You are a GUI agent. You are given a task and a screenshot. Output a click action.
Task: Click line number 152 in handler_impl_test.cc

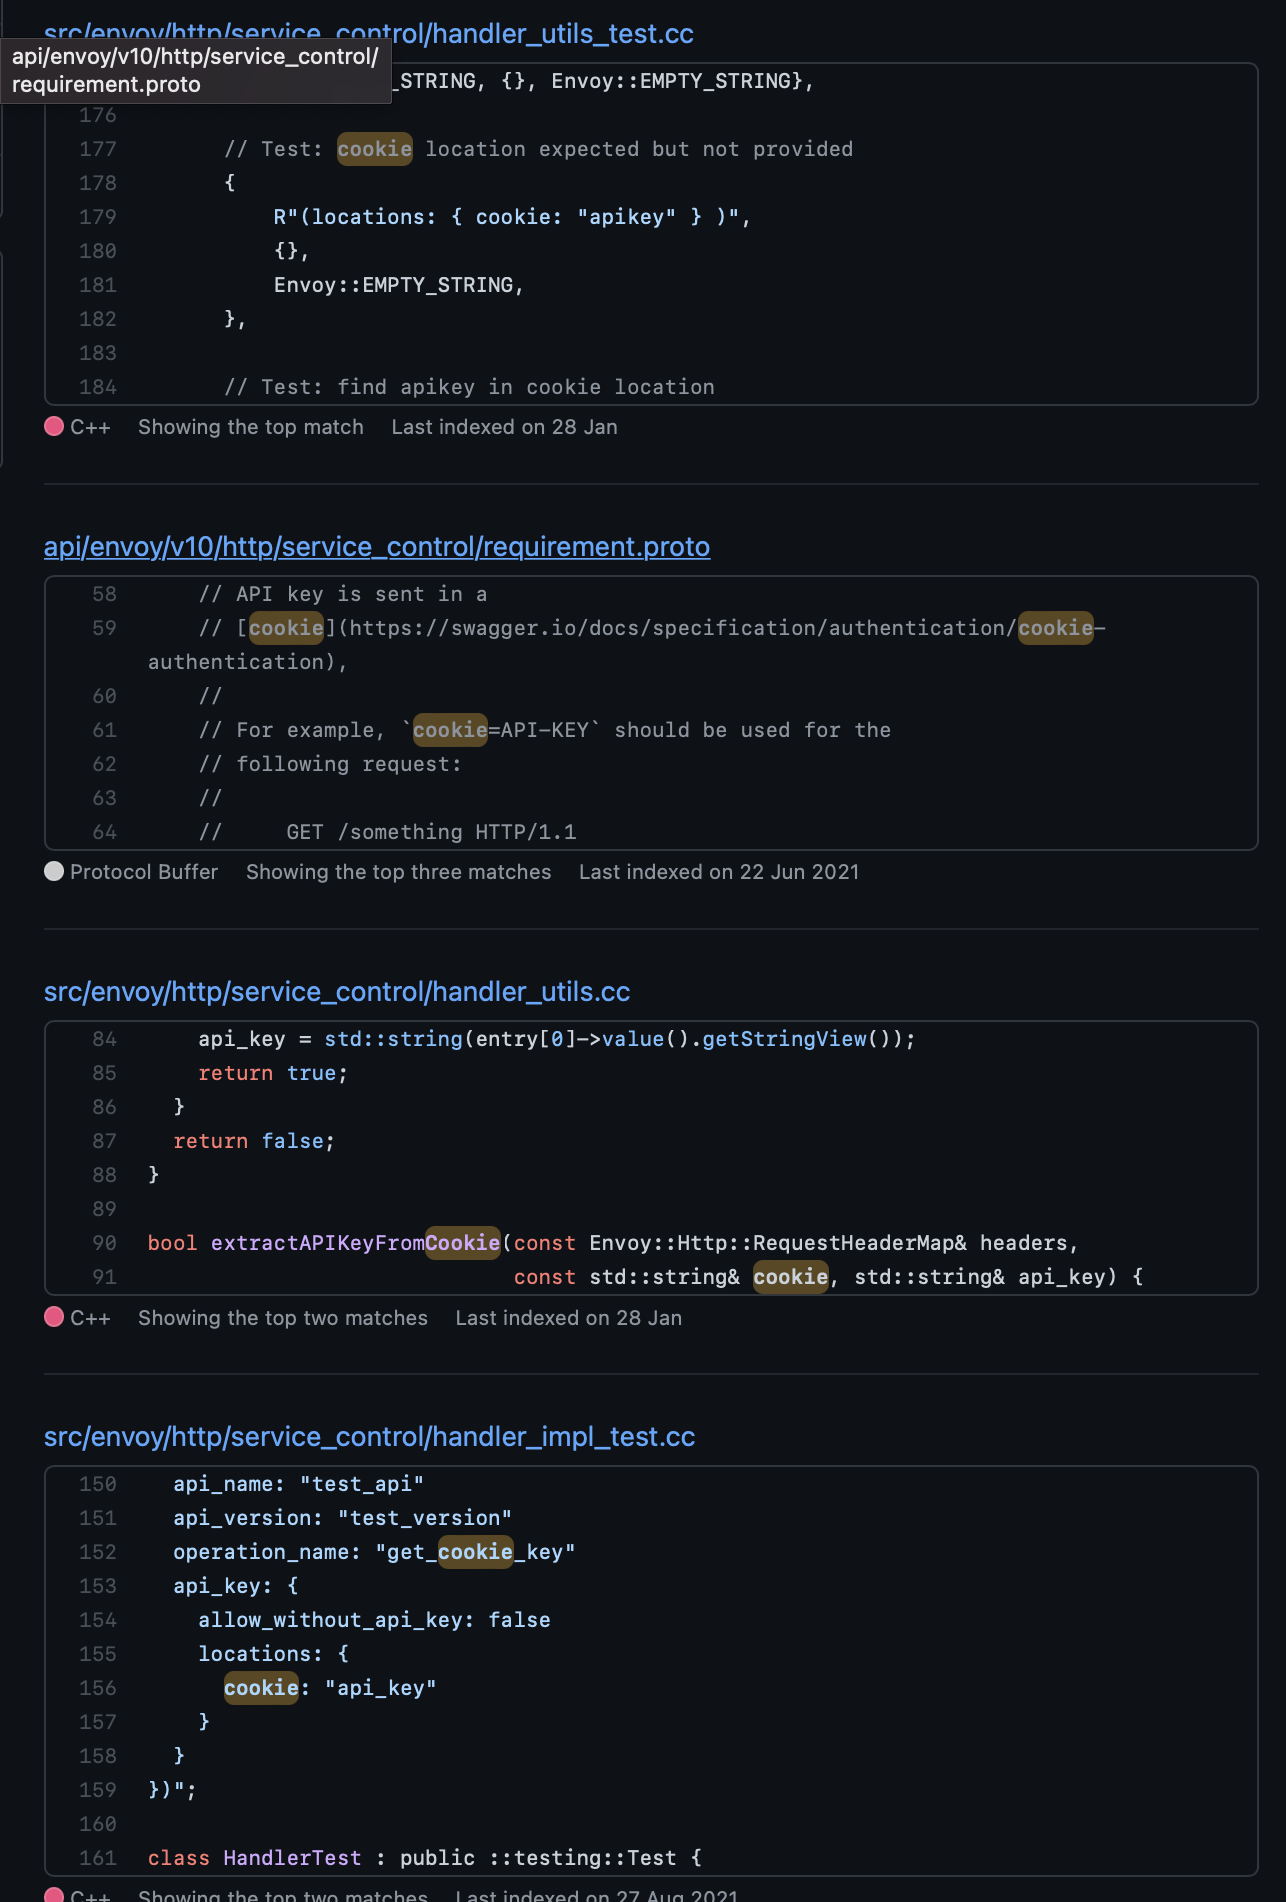(x=98, y=1552)
